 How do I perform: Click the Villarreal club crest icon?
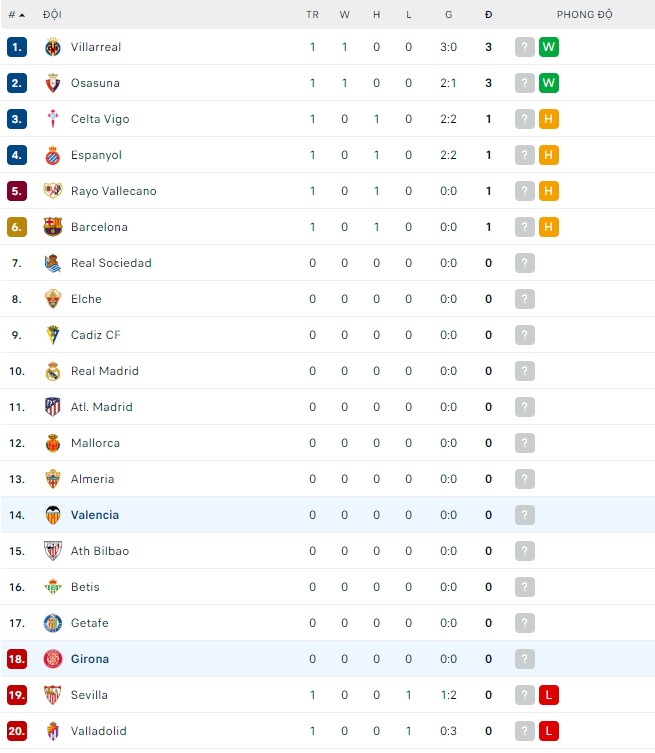pyautogui.click(x=53, y=47)
